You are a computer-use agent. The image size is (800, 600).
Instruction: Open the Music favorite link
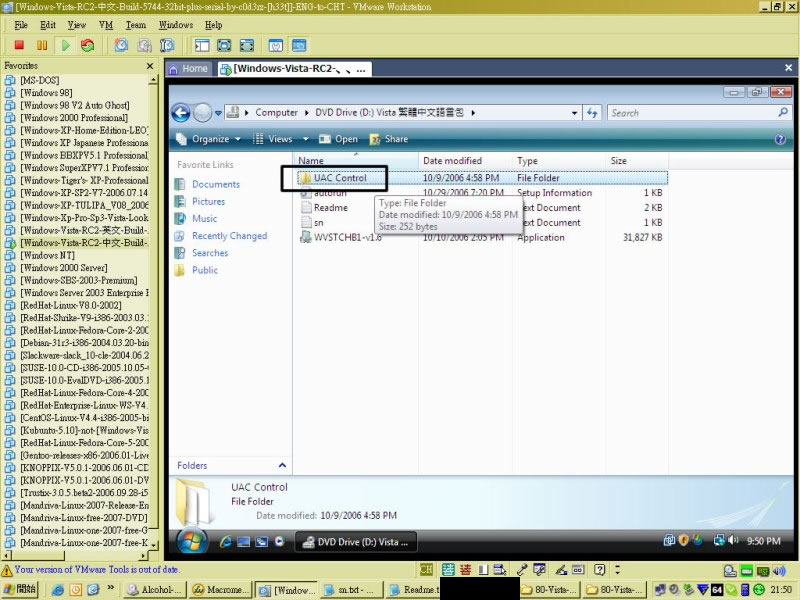point(205,218)
